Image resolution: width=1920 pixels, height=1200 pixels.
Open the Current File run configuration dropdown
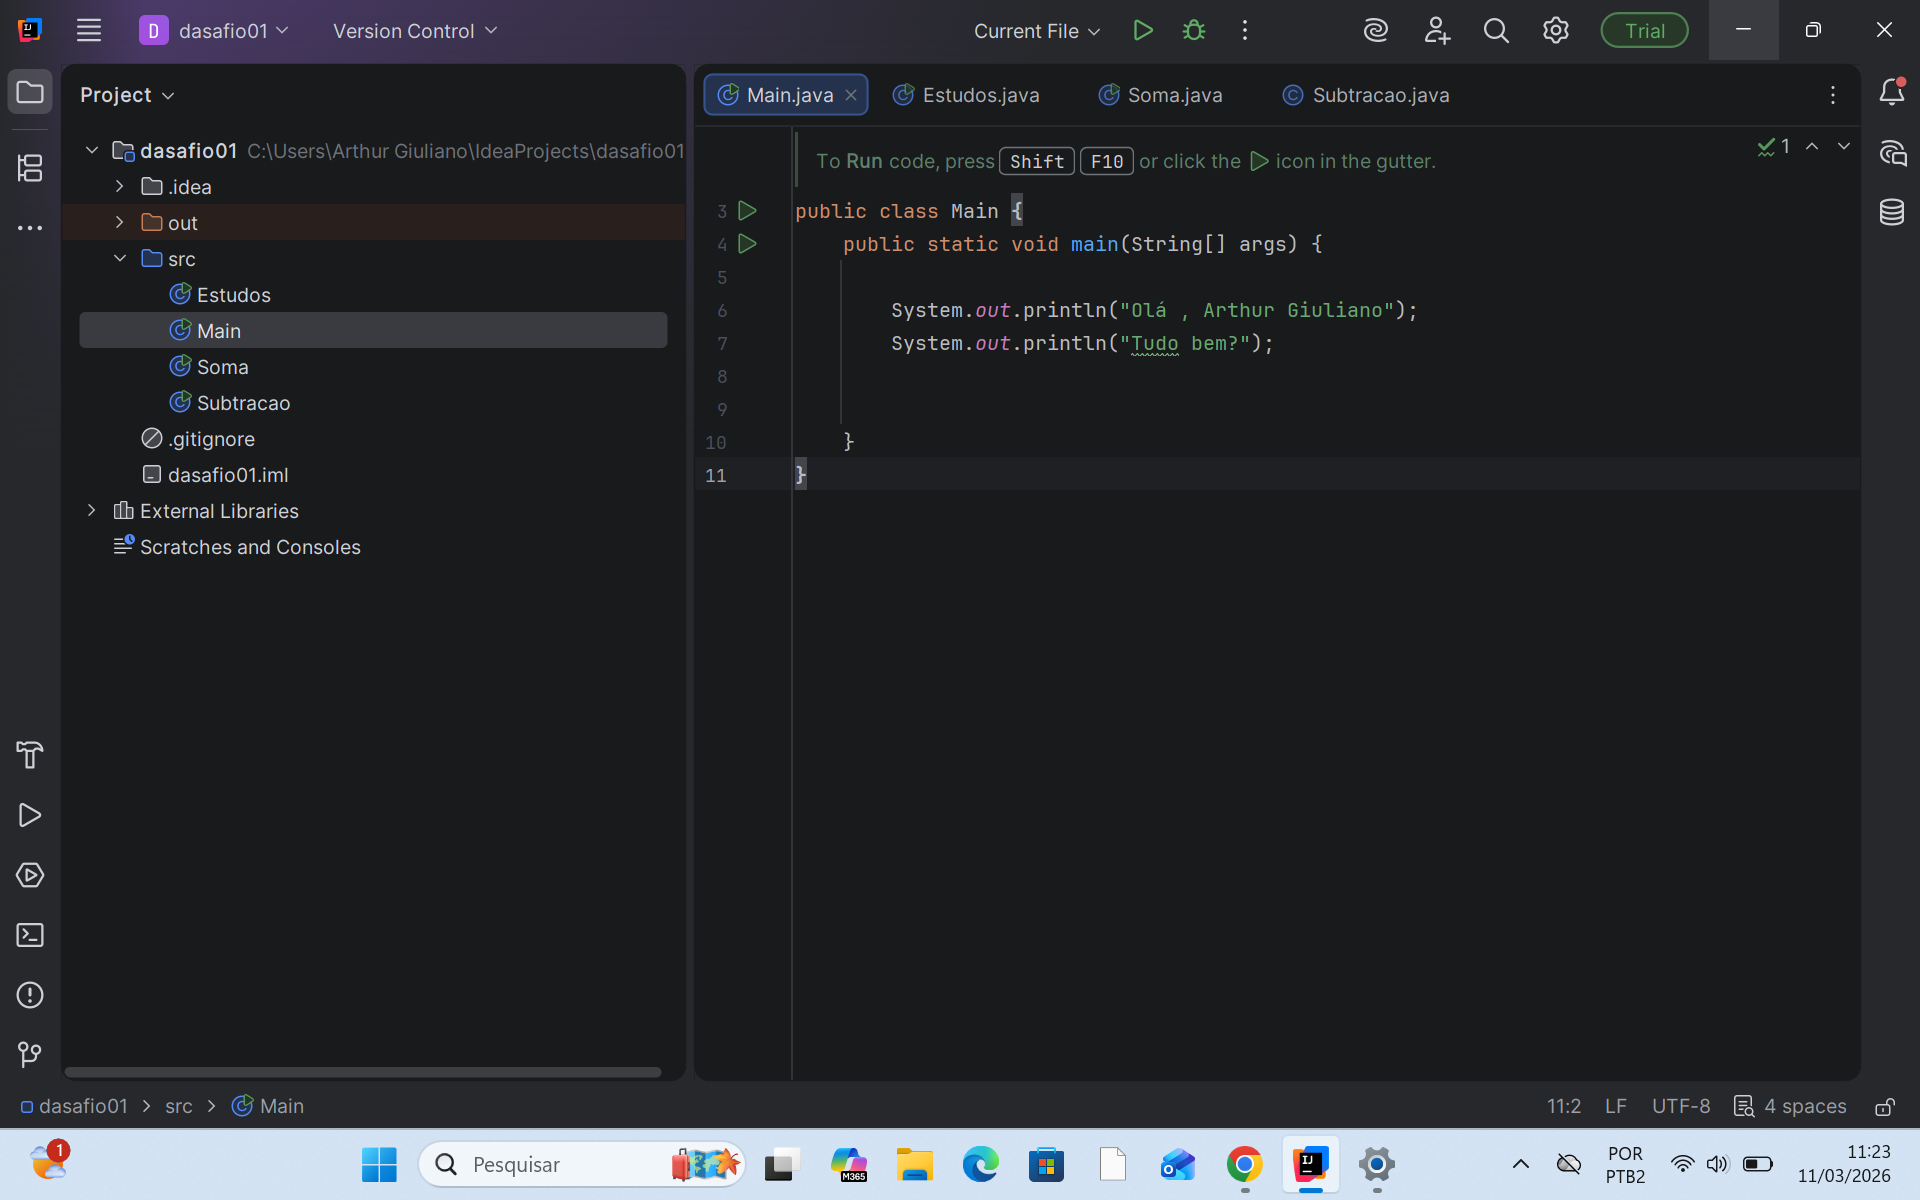click(x=1037, y=31)
